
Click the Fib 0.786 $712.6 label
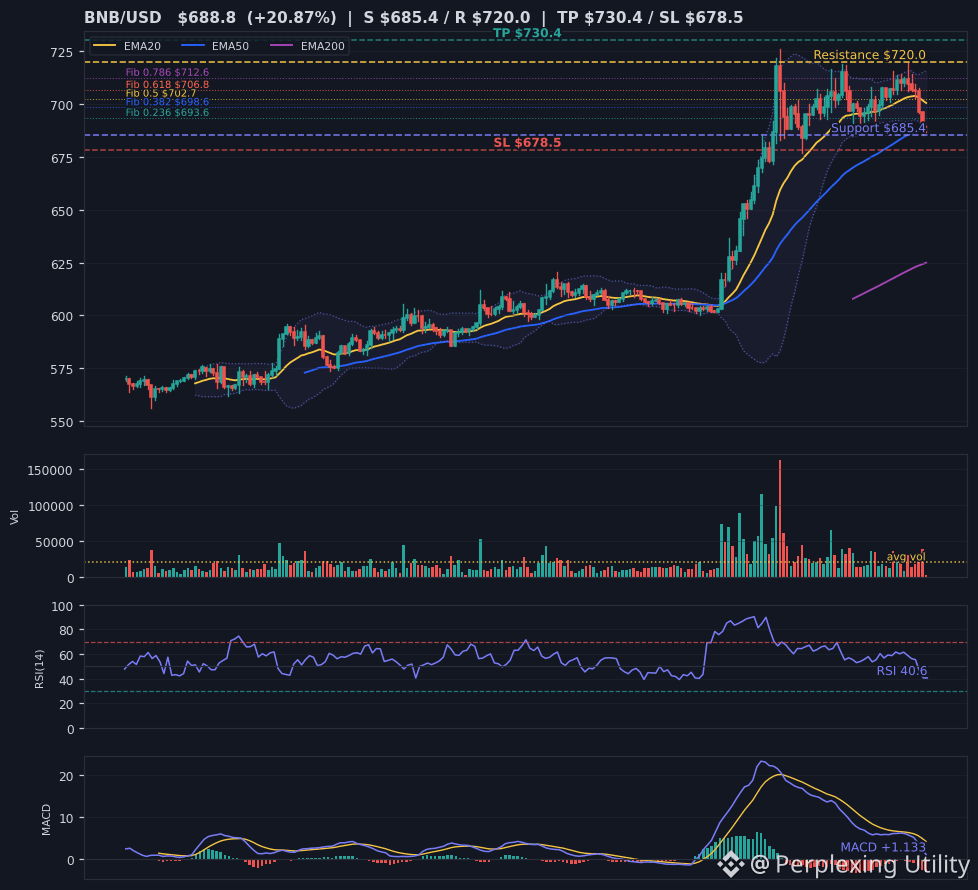click(x=167, y=73)
